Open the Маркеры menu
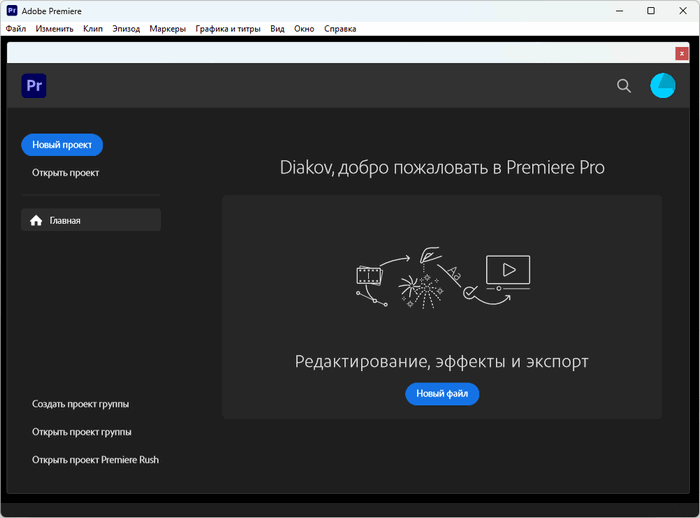 point(167,29)
